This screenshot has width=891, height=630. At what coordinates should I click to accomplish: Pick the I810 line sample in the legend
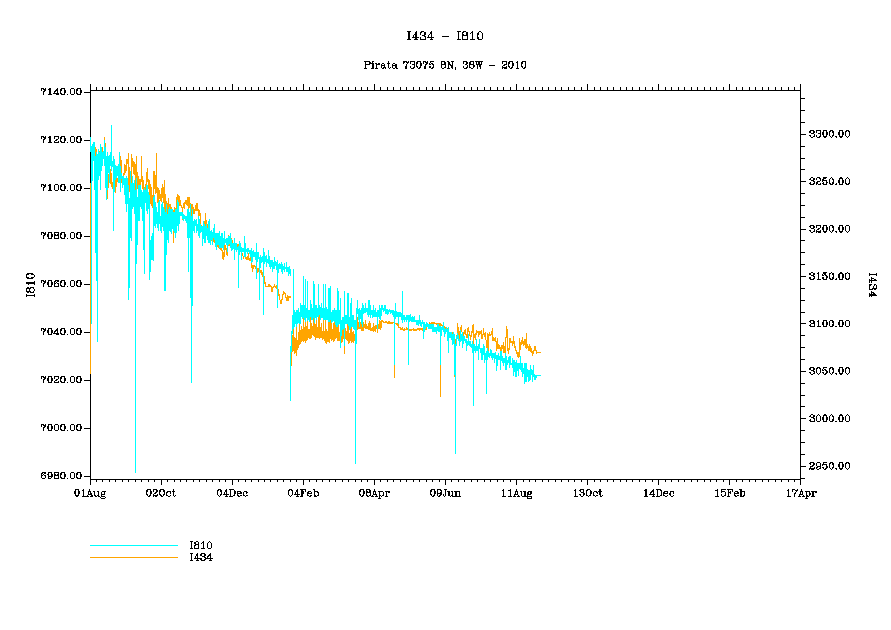point(133,545)
